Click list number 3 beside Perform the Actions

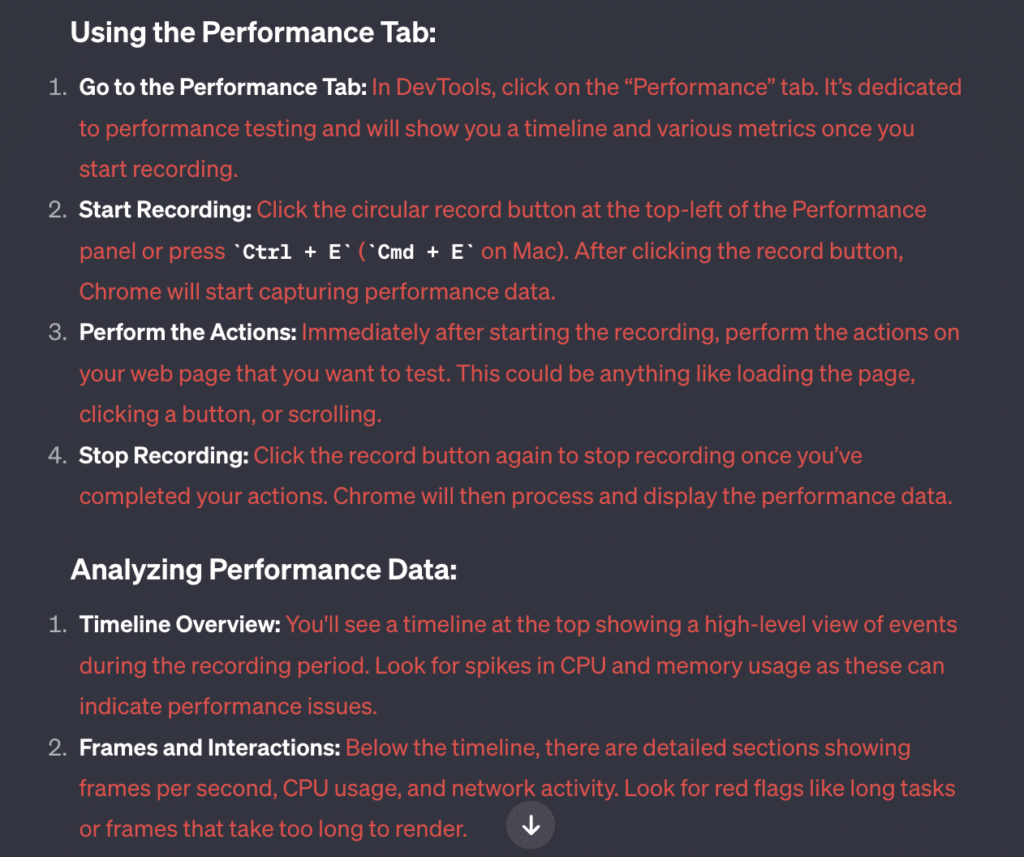57,332
